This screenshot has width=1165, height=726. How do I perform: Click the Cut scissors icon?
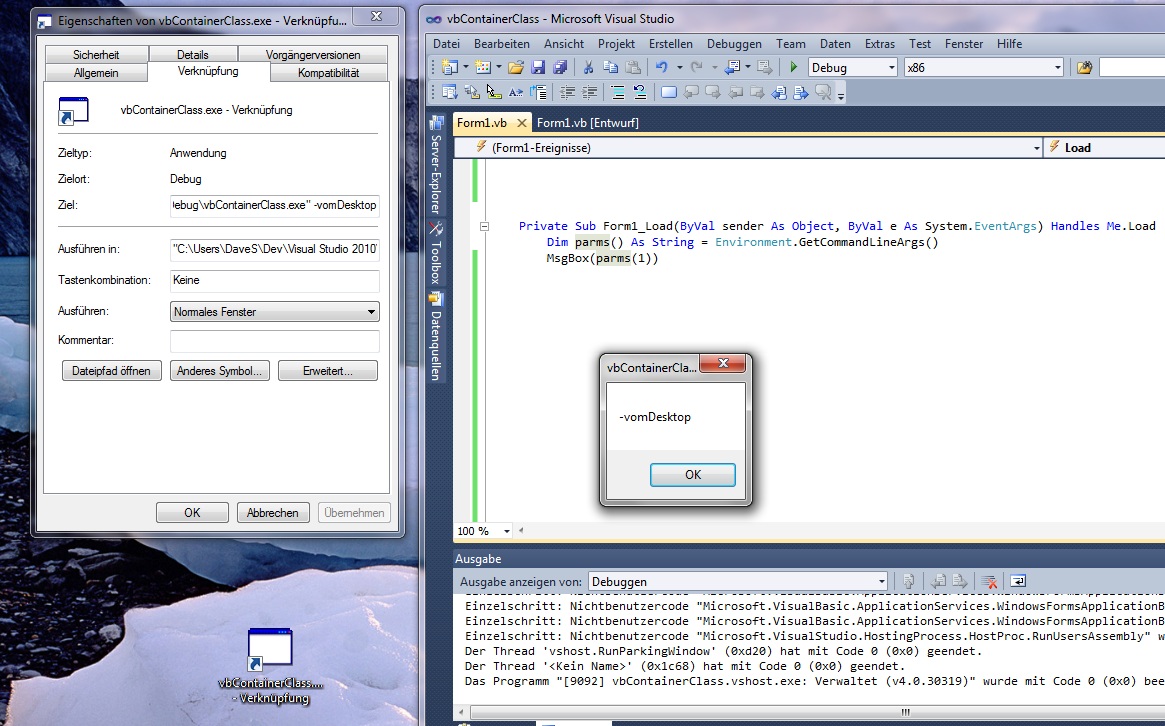[588, 67]
